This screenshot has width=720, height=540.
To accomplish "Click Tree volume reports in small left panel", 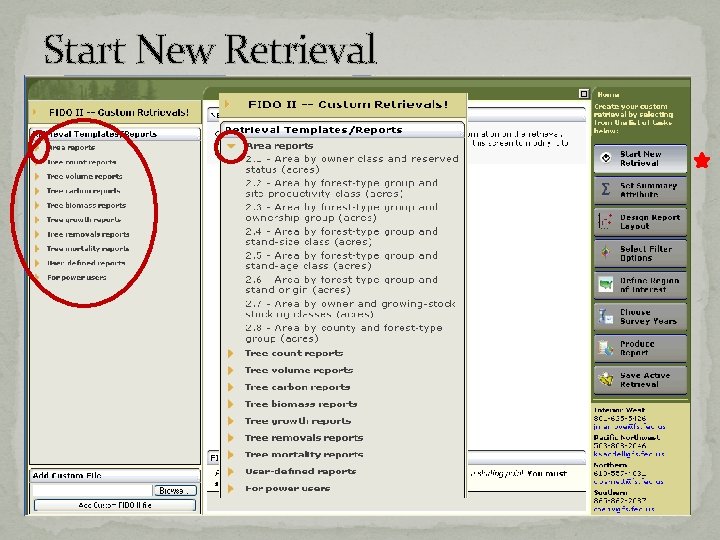I will (x=84, y=176).
